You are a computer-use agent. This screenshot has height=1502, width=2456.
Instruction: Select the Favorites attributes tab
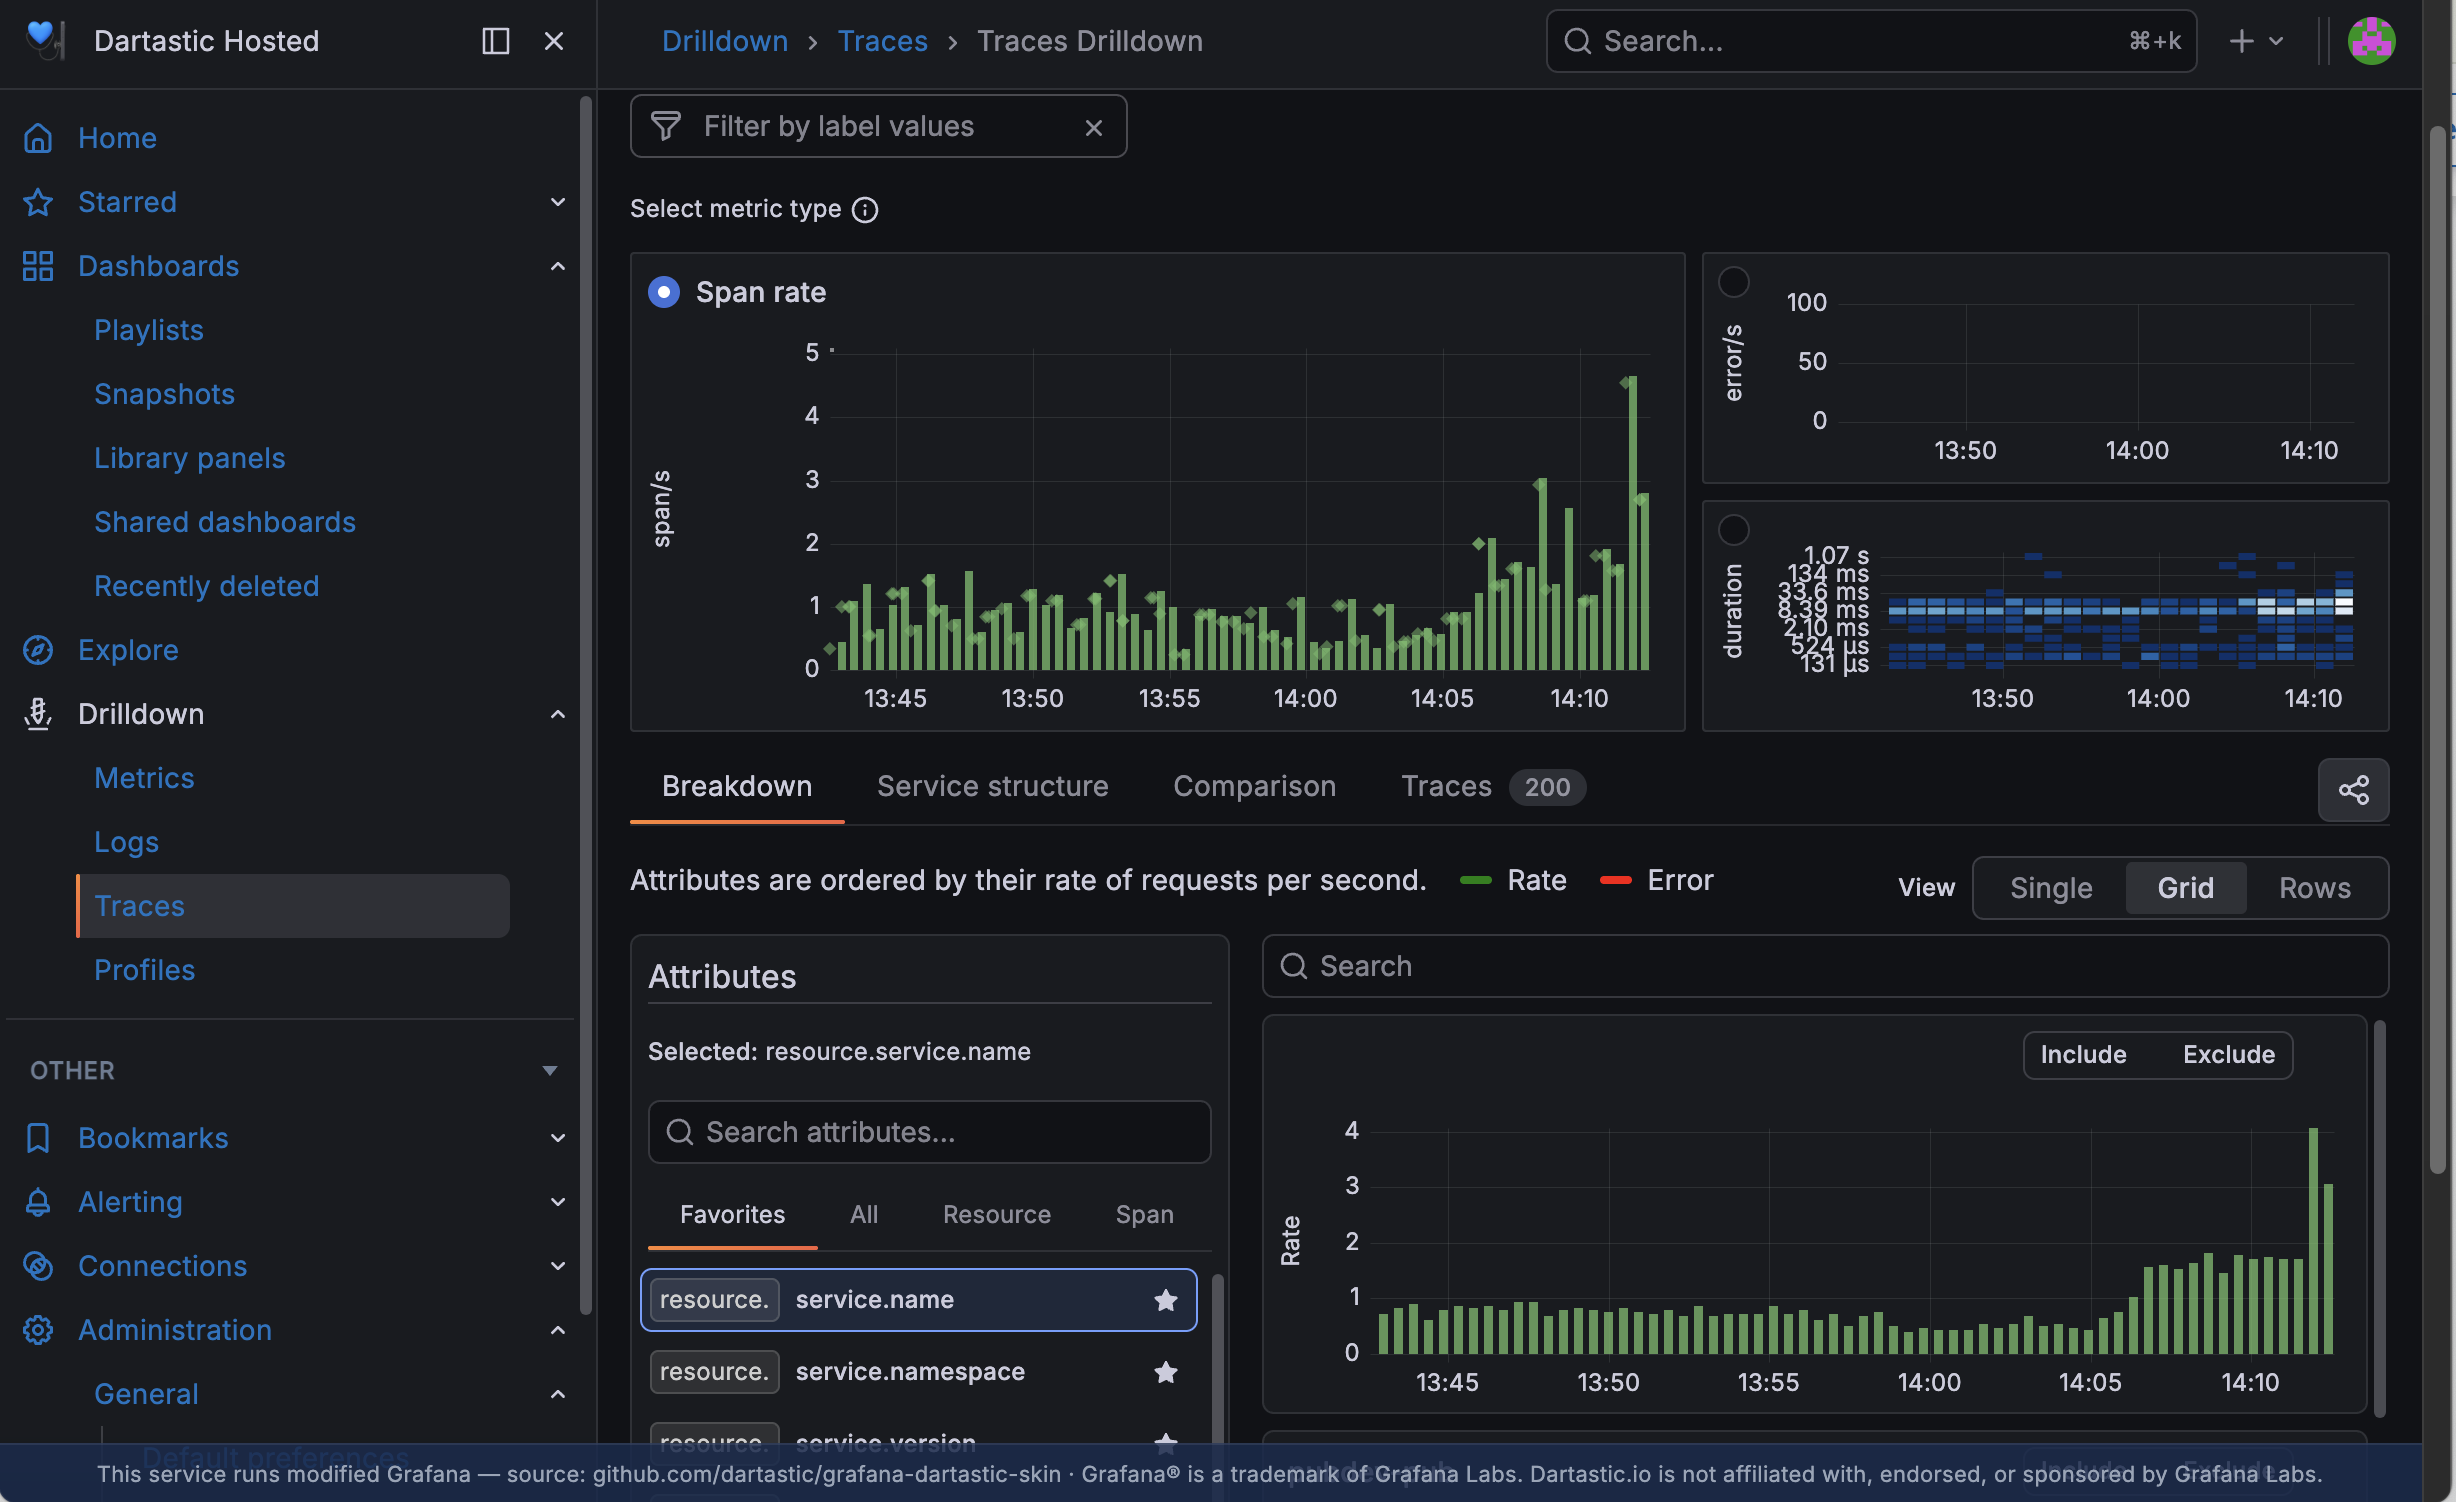732,1215
